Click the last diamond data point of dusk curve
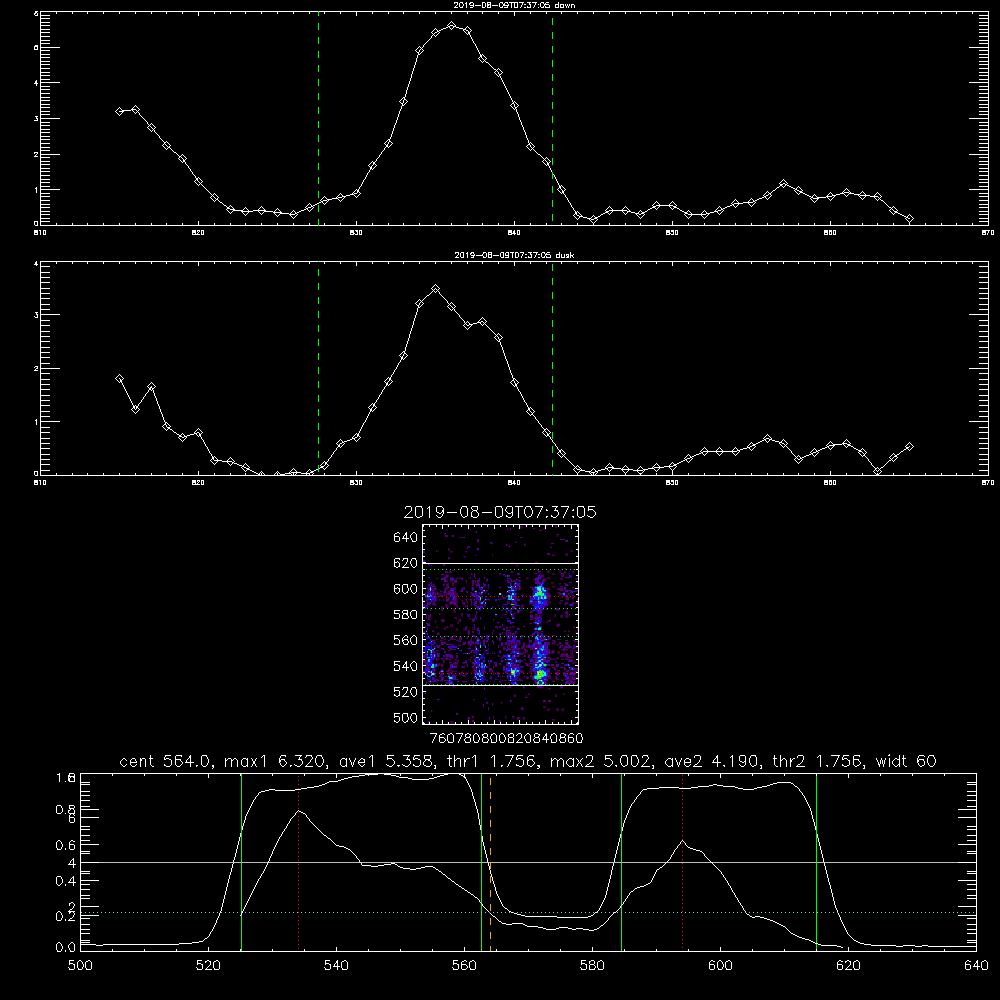The width and height of the screenshot is (1000, 1000). (x=909, y=446)
